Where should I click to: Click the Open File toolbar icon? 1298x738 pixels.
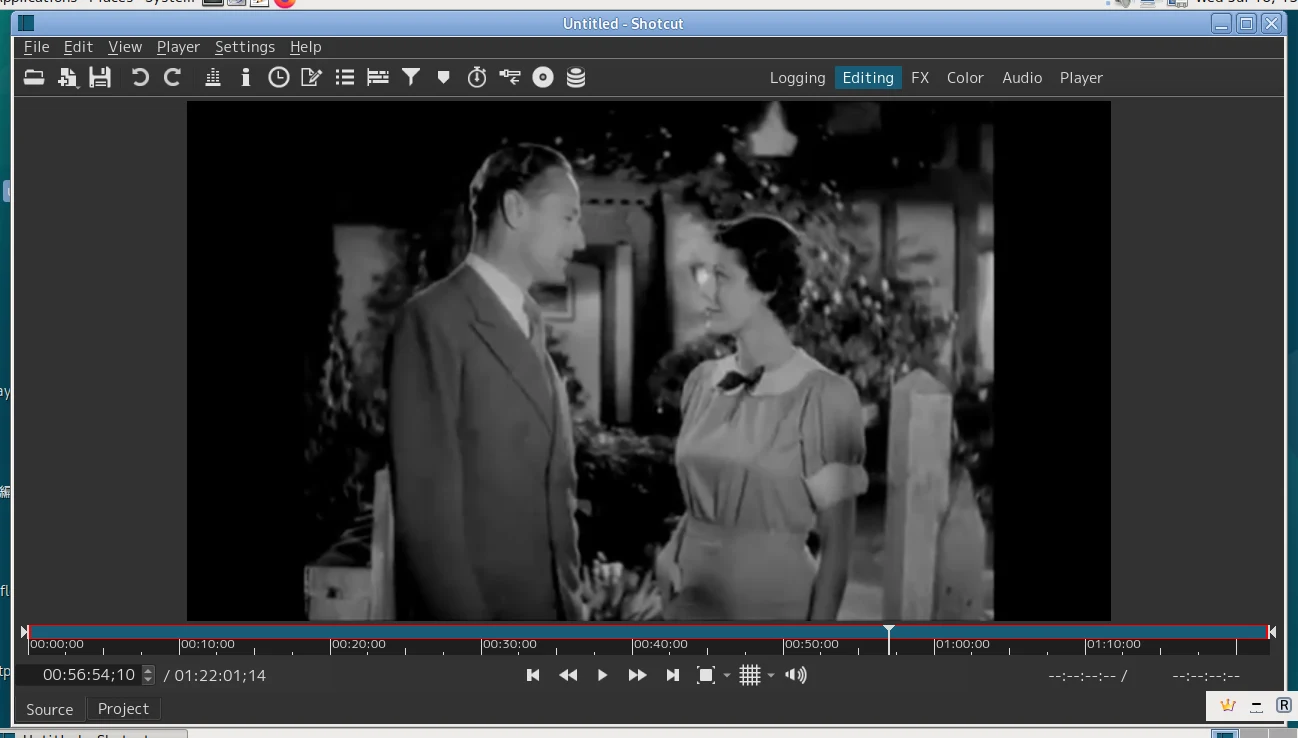[x=34, y=77]
